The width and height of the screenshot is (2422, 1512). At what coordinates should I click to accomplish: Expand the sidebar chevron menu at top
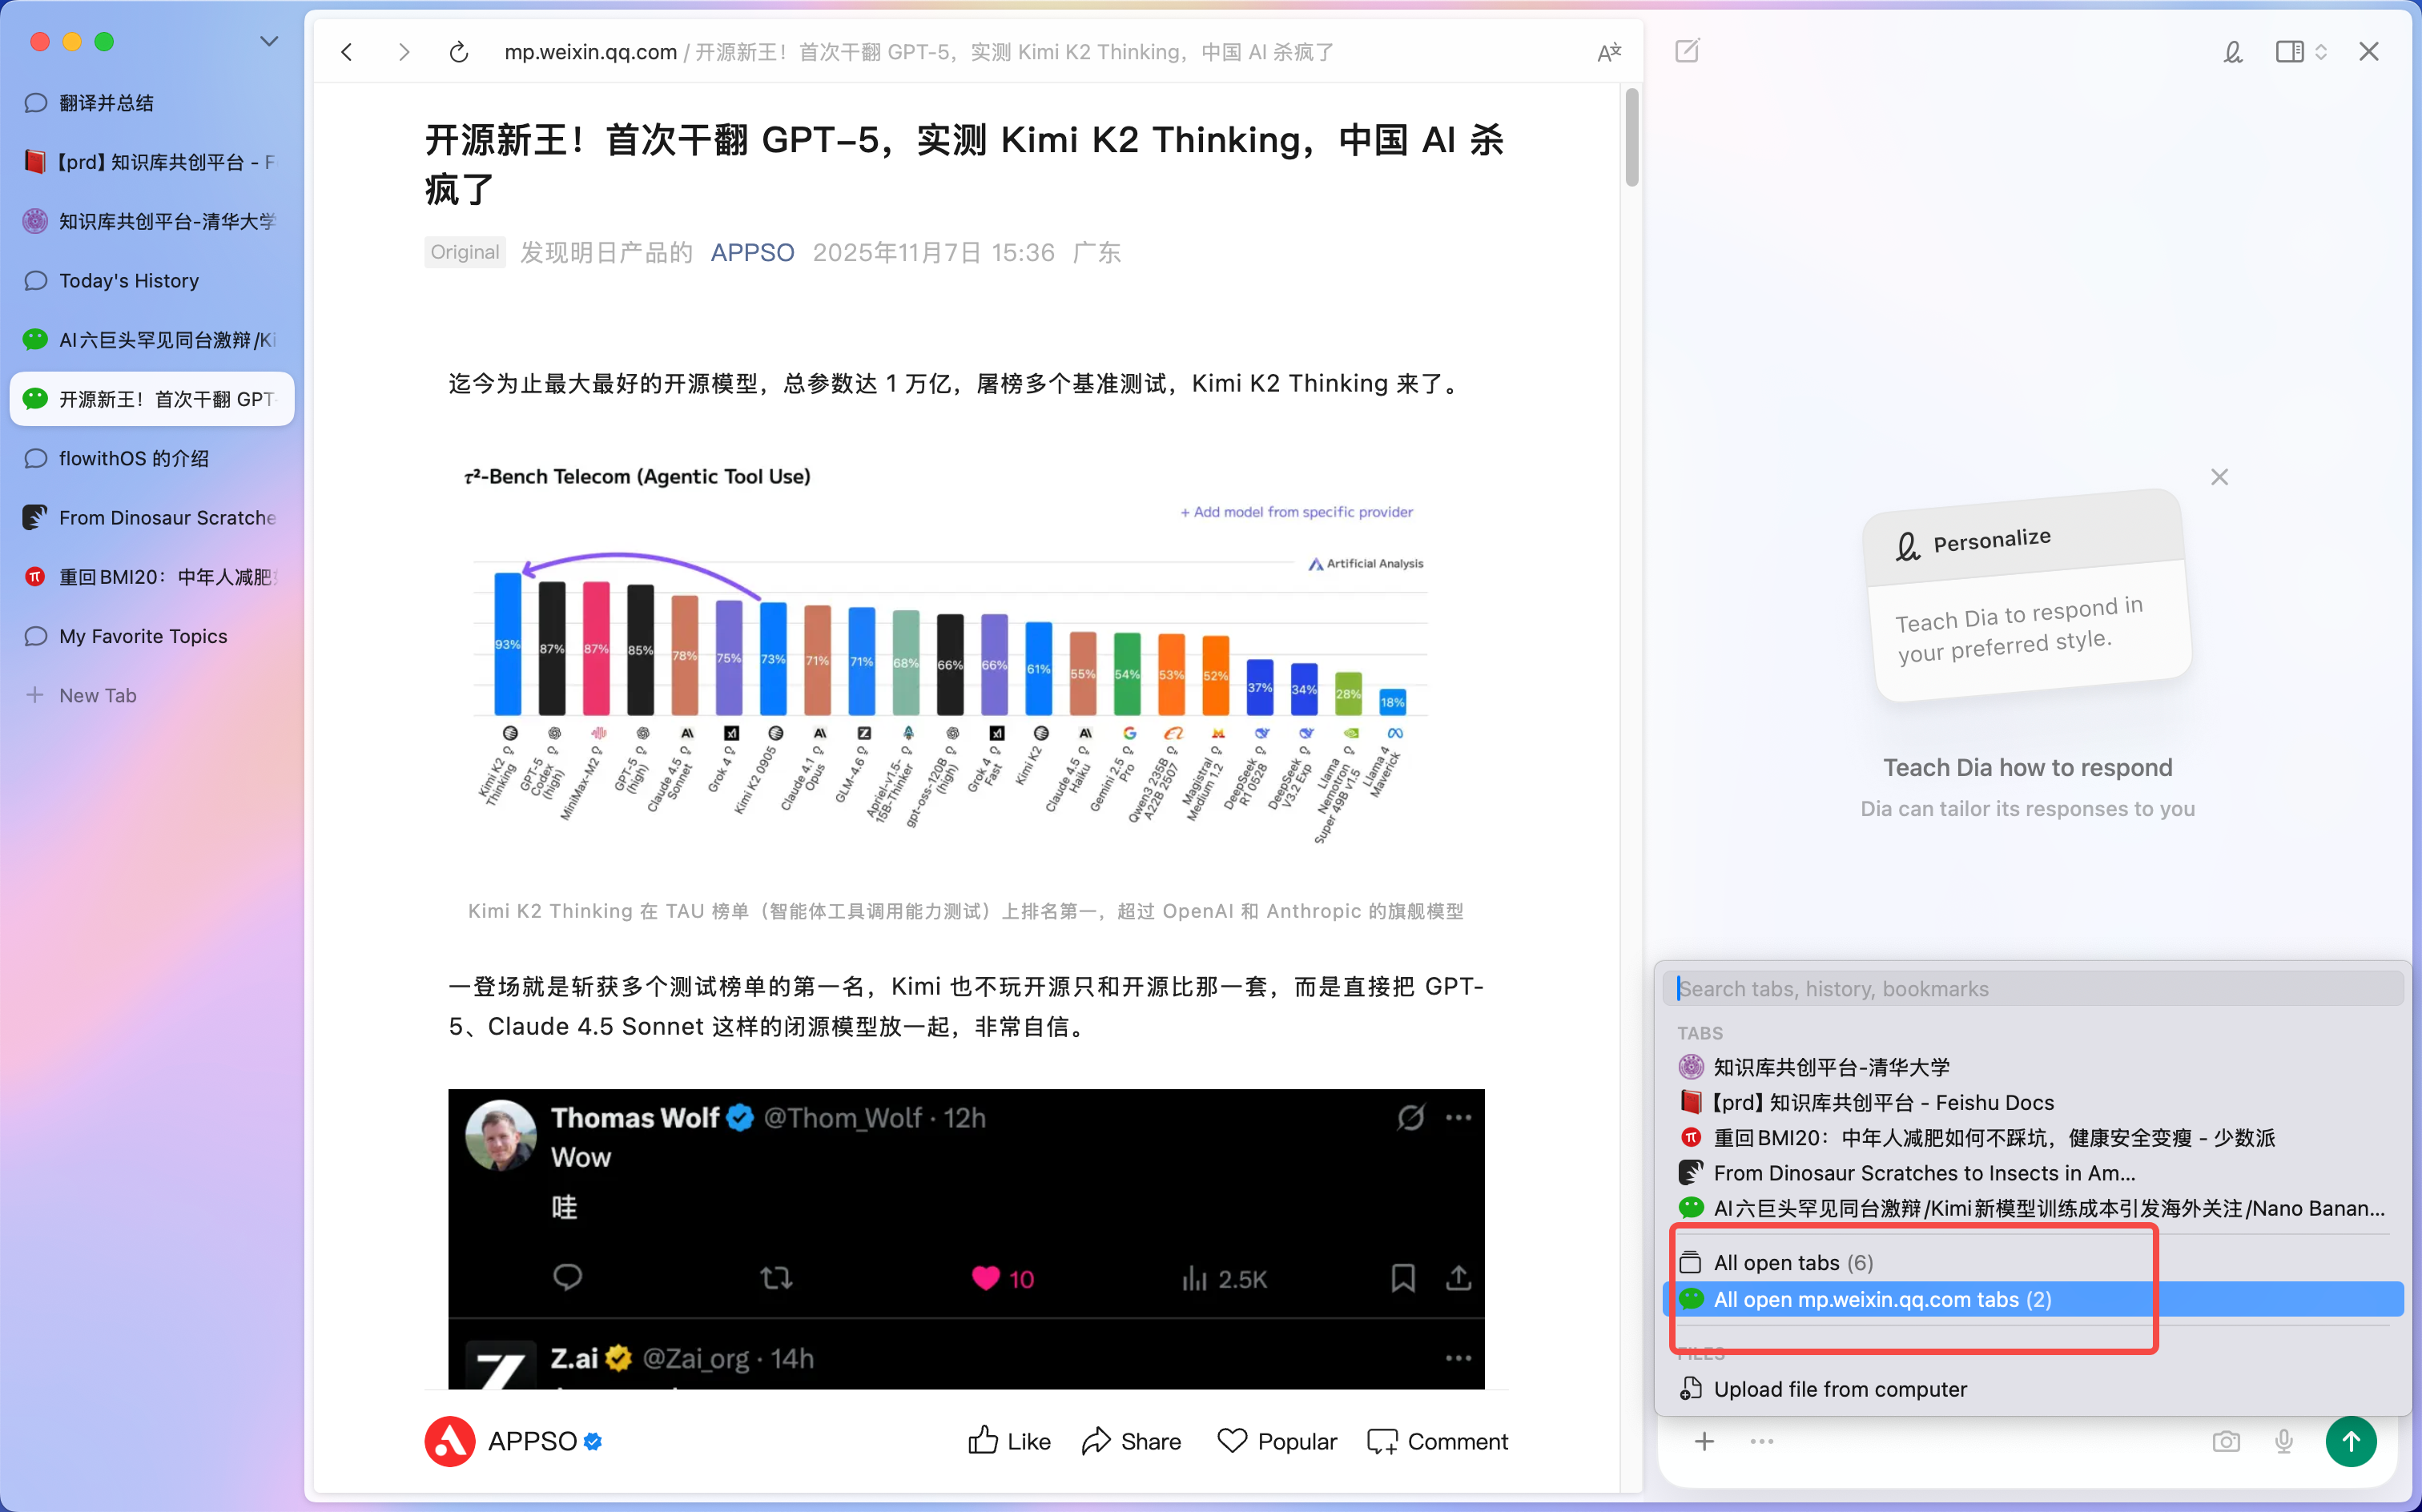tap(269, 41)
